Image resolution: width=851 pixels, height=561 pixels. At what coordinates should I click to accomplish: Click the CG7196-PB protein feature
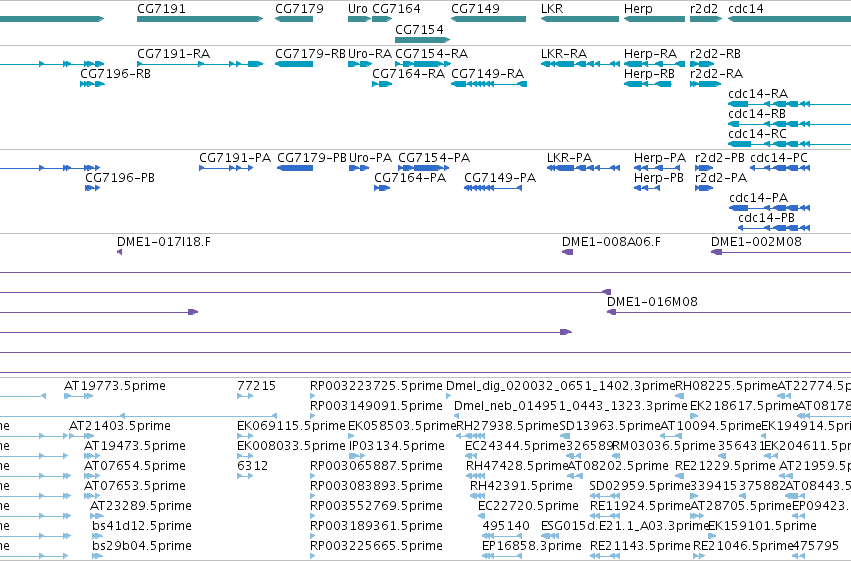[x=93, y=188]
